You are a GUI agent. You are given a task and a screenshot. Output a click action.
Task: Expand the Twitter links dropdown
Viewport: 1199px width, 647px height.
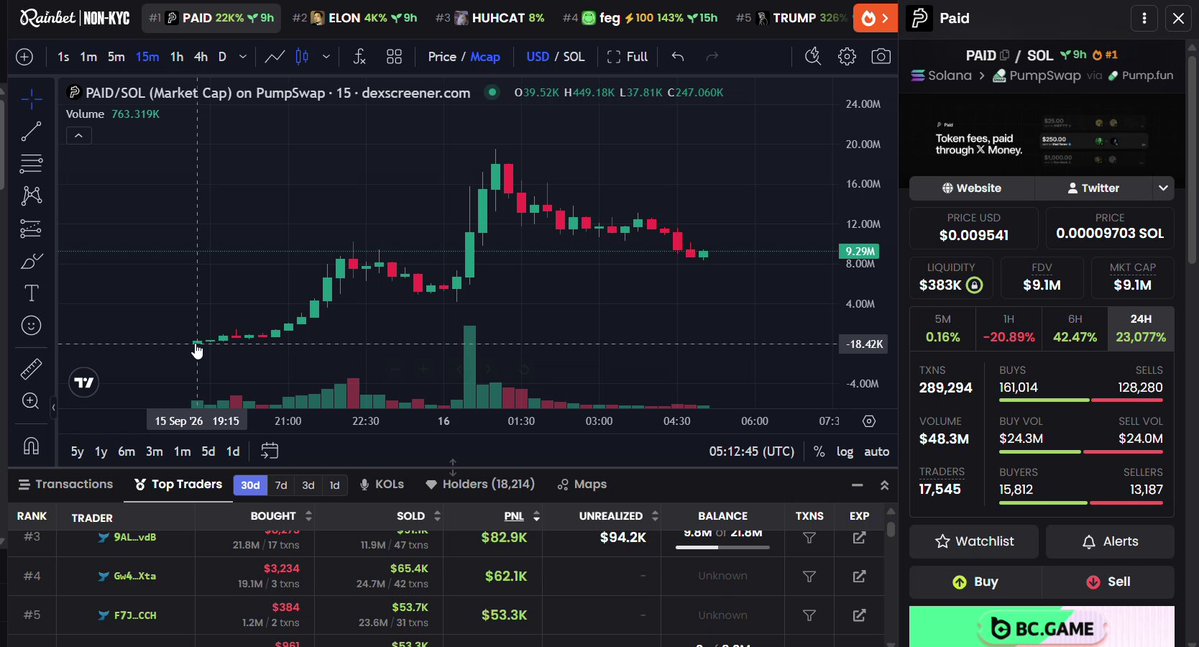click(x=1163, y=188)
